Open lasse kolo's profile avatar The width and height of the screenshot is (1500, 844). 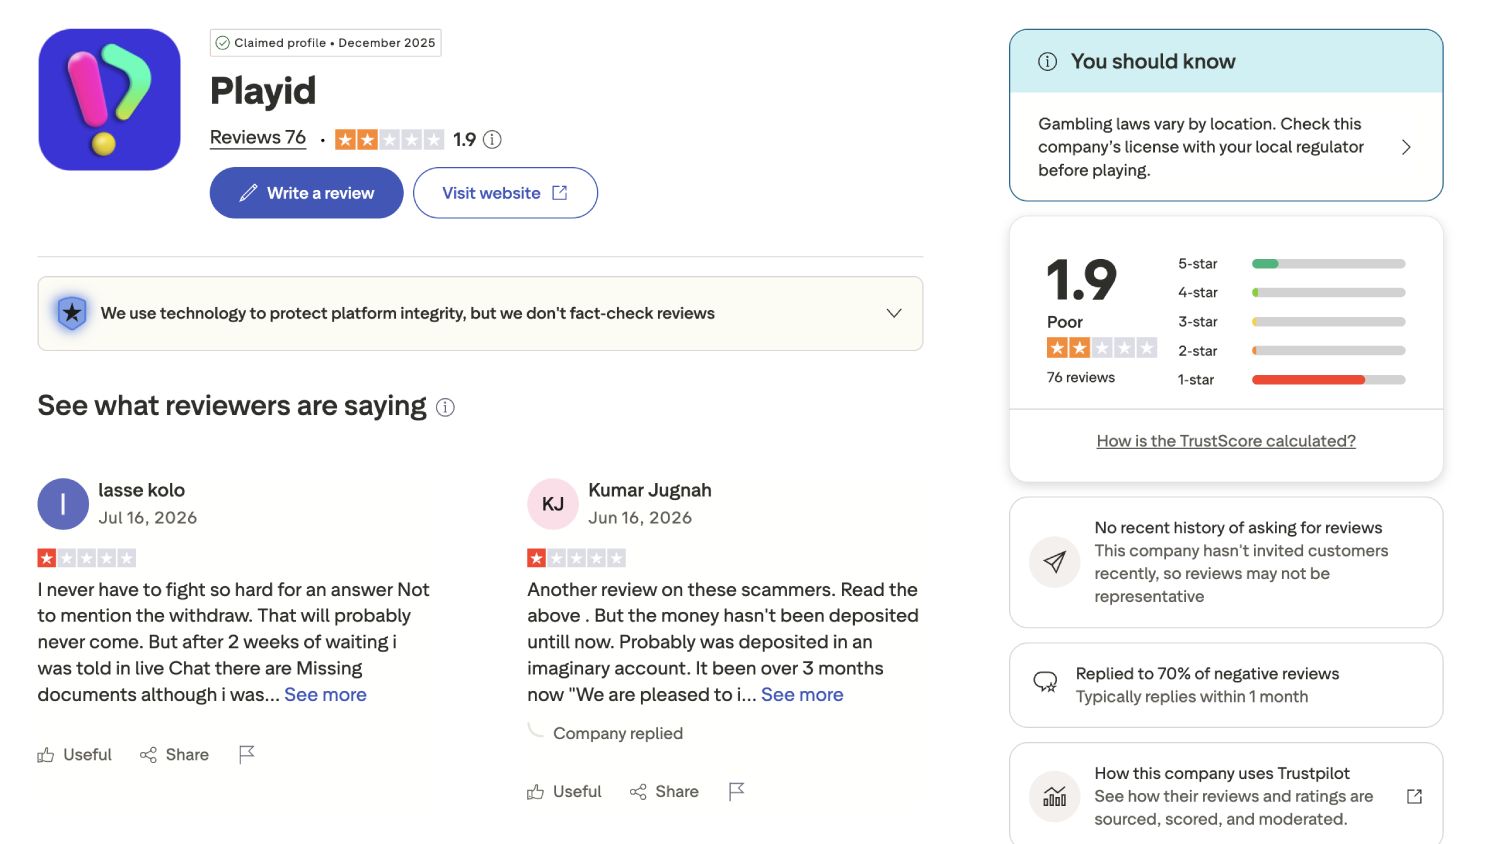[x=63, y=504]
